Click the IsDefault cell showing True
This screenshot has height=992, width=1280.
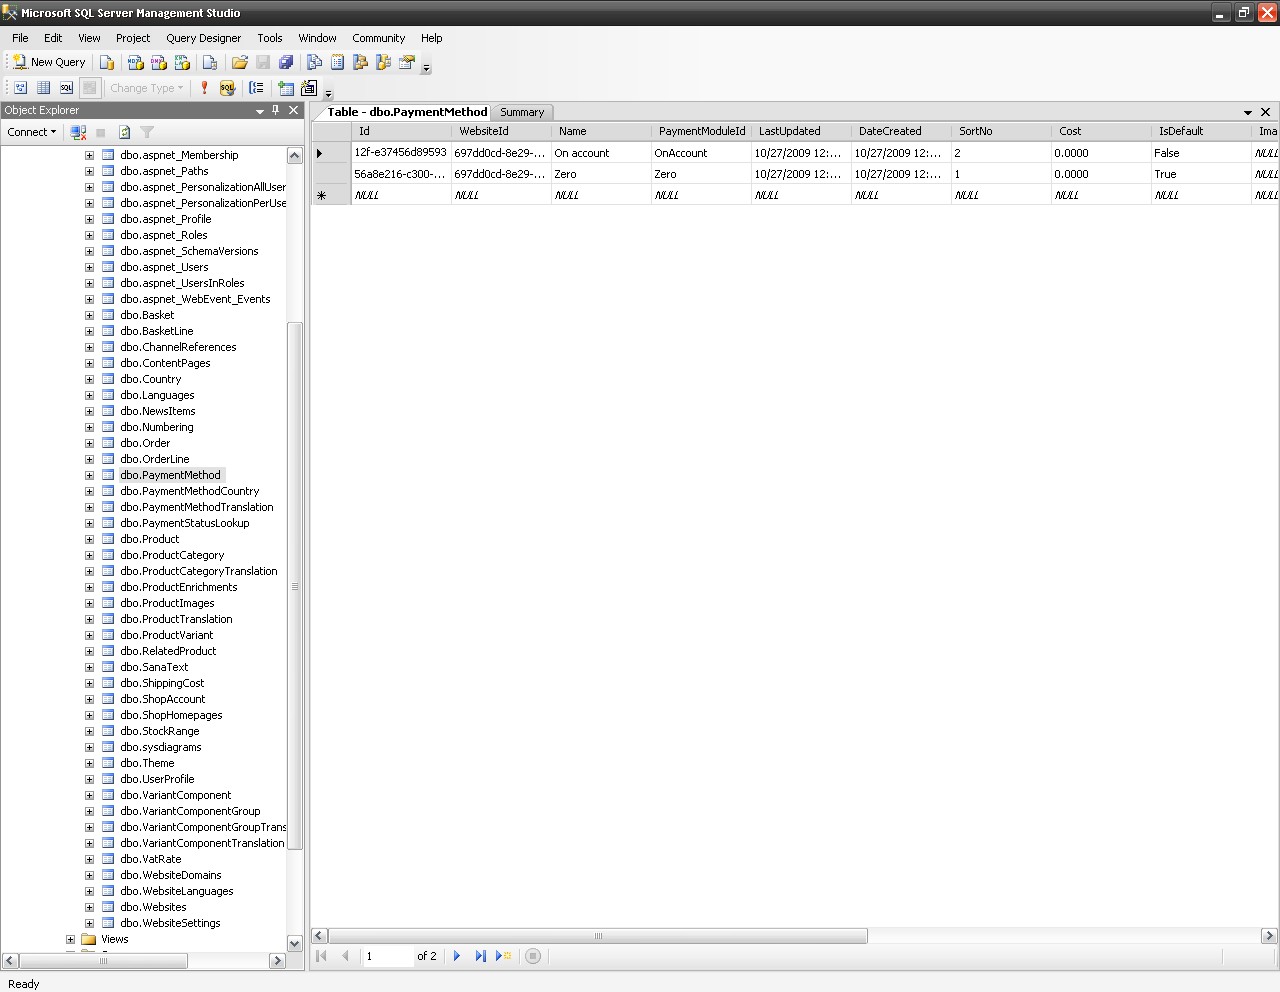coord(1201,174)
